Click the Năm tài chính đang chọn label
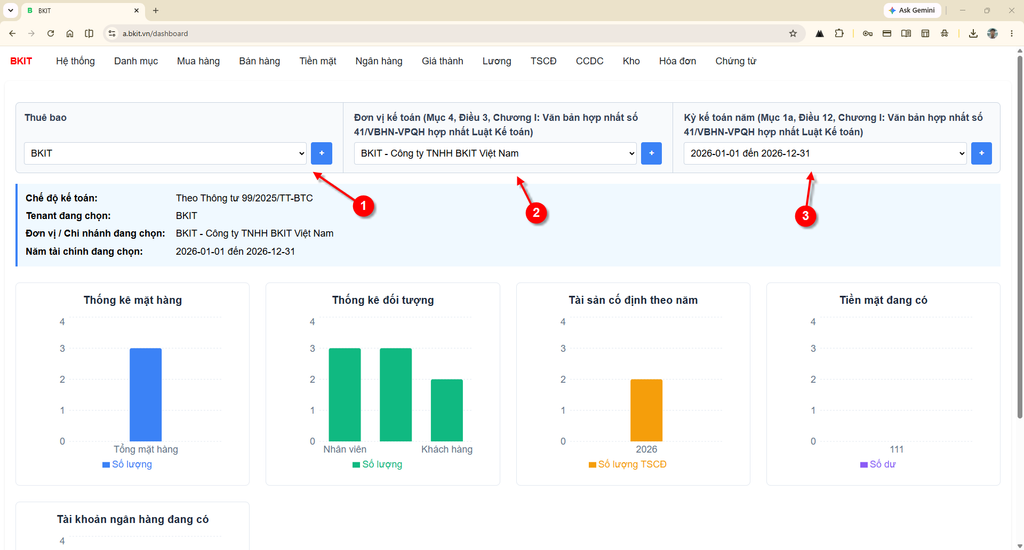The width and height of the screenshot is (1024, 550). click(x=84, y=251)
